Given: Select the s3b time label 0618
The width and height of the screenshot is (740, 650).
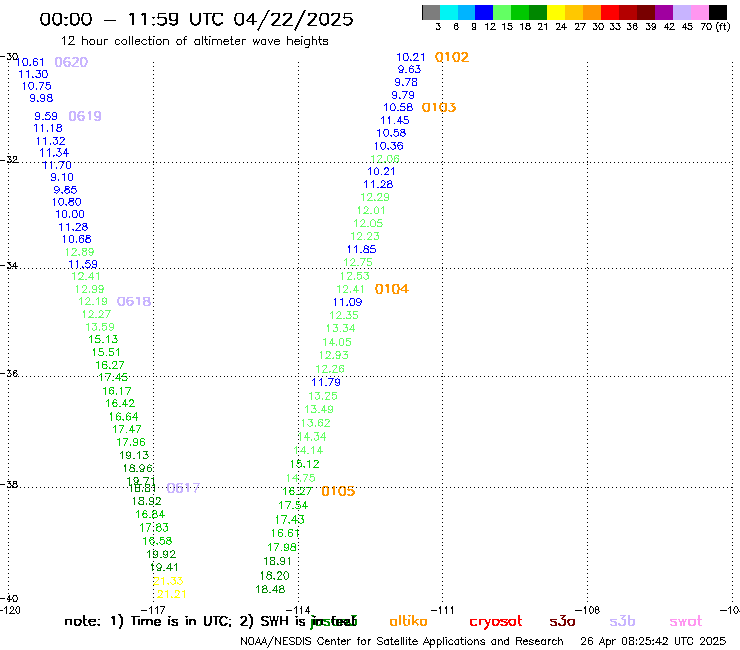Looking at the screenshot, I should (x=134, y=301).
